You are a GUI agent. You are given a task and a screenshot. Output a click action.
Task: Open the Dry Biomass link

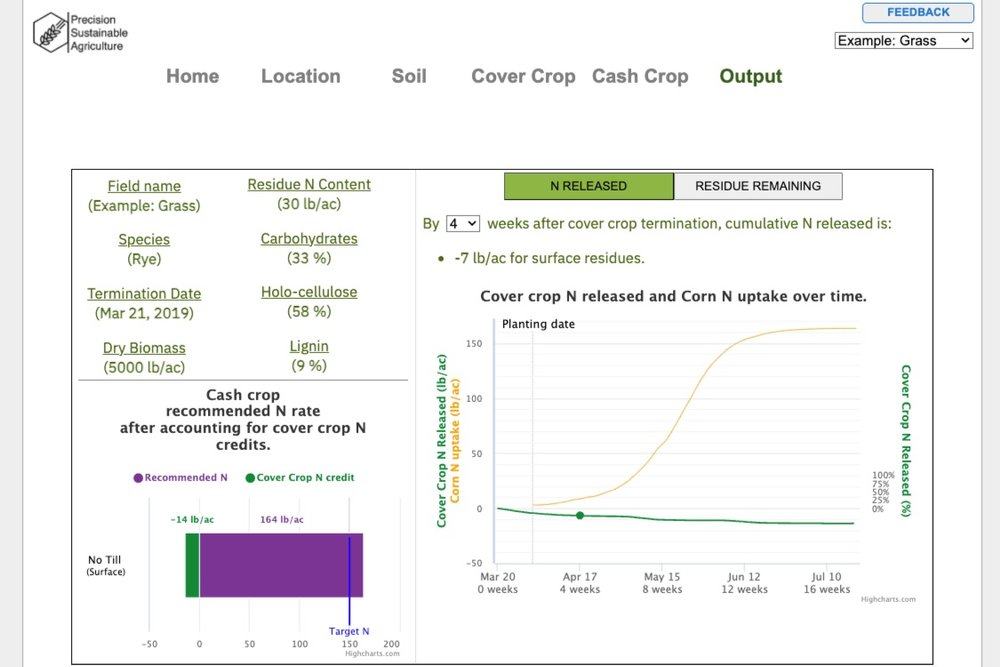144,347
